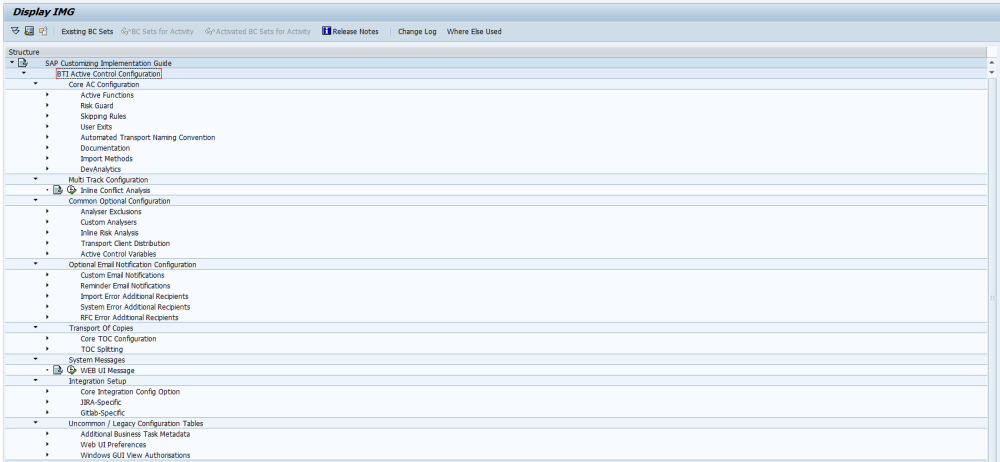The height and width of the screenshot is (462, 1000).
Task: Open the Change Log
Action: click(x=417, y=31)
